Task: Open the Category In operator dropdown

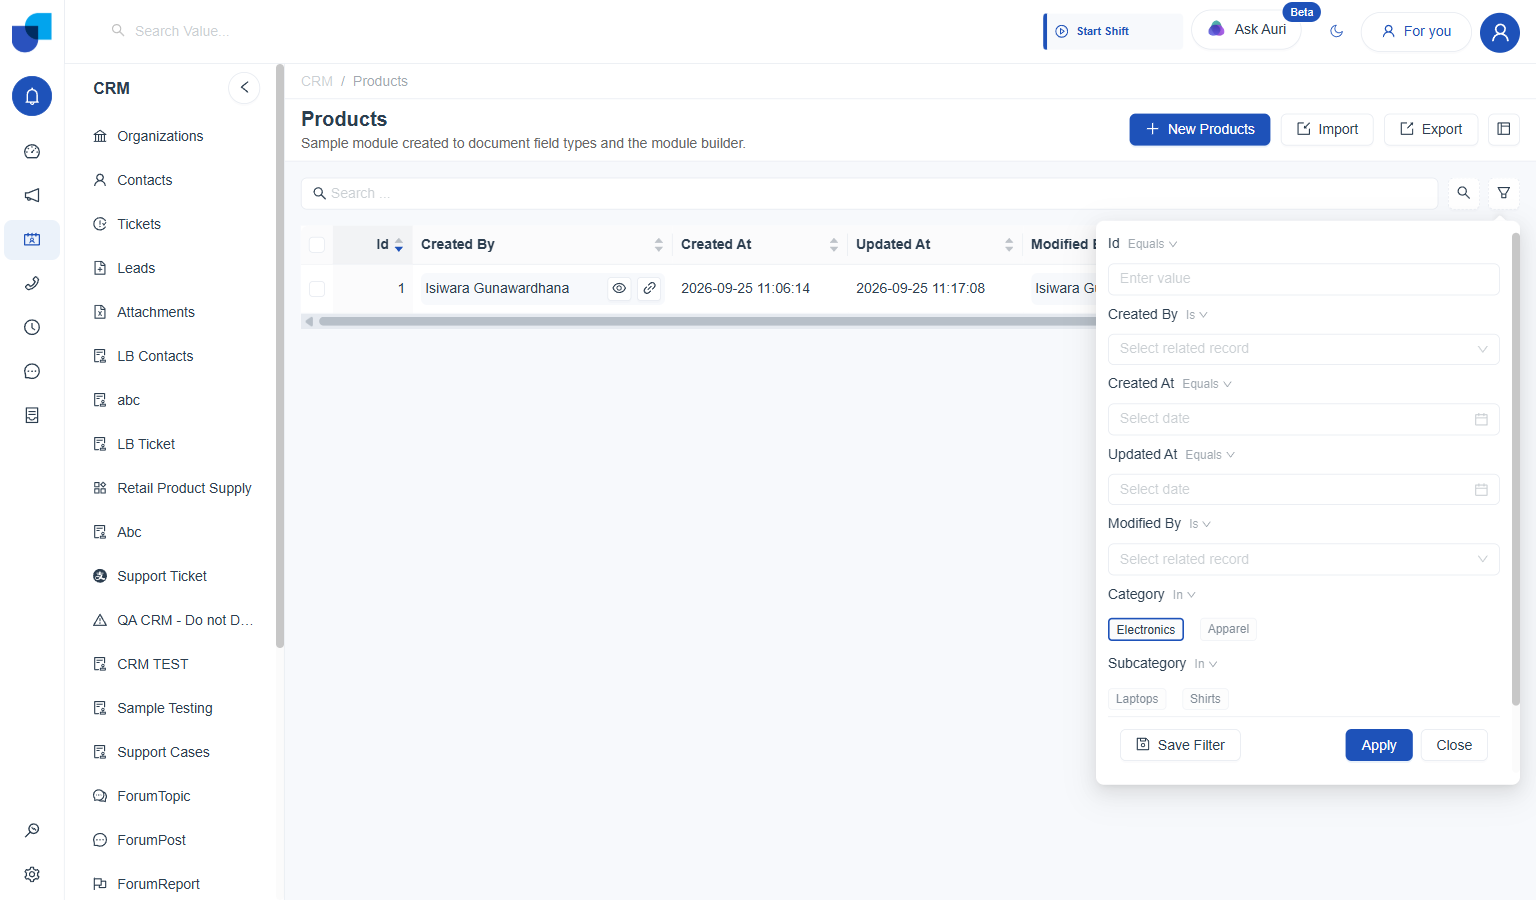Action: [1184, 595]
